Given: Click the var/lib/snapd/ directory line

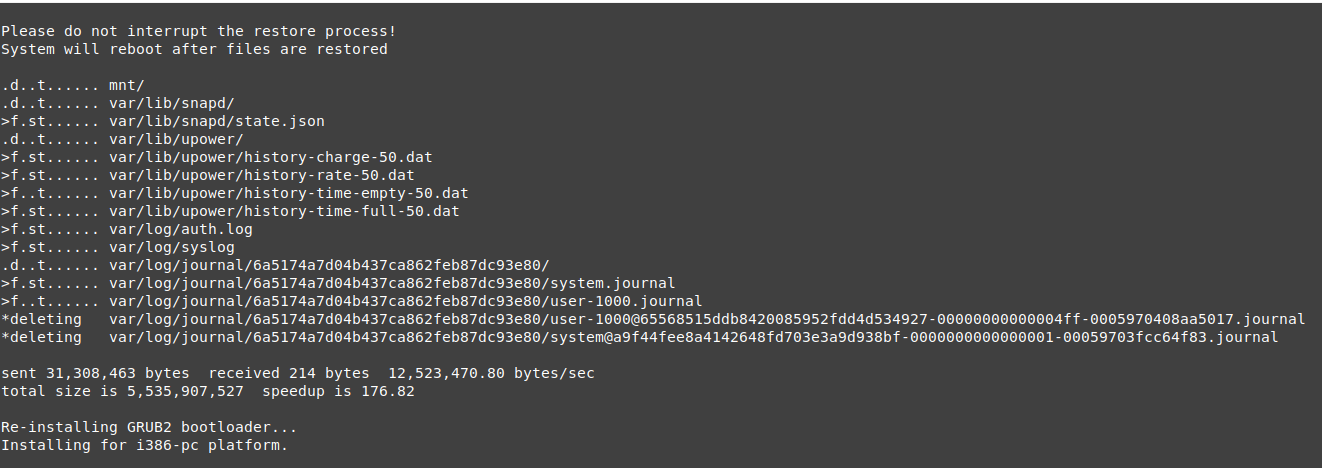Looking at the screenshot, I should tap(172, 103).
